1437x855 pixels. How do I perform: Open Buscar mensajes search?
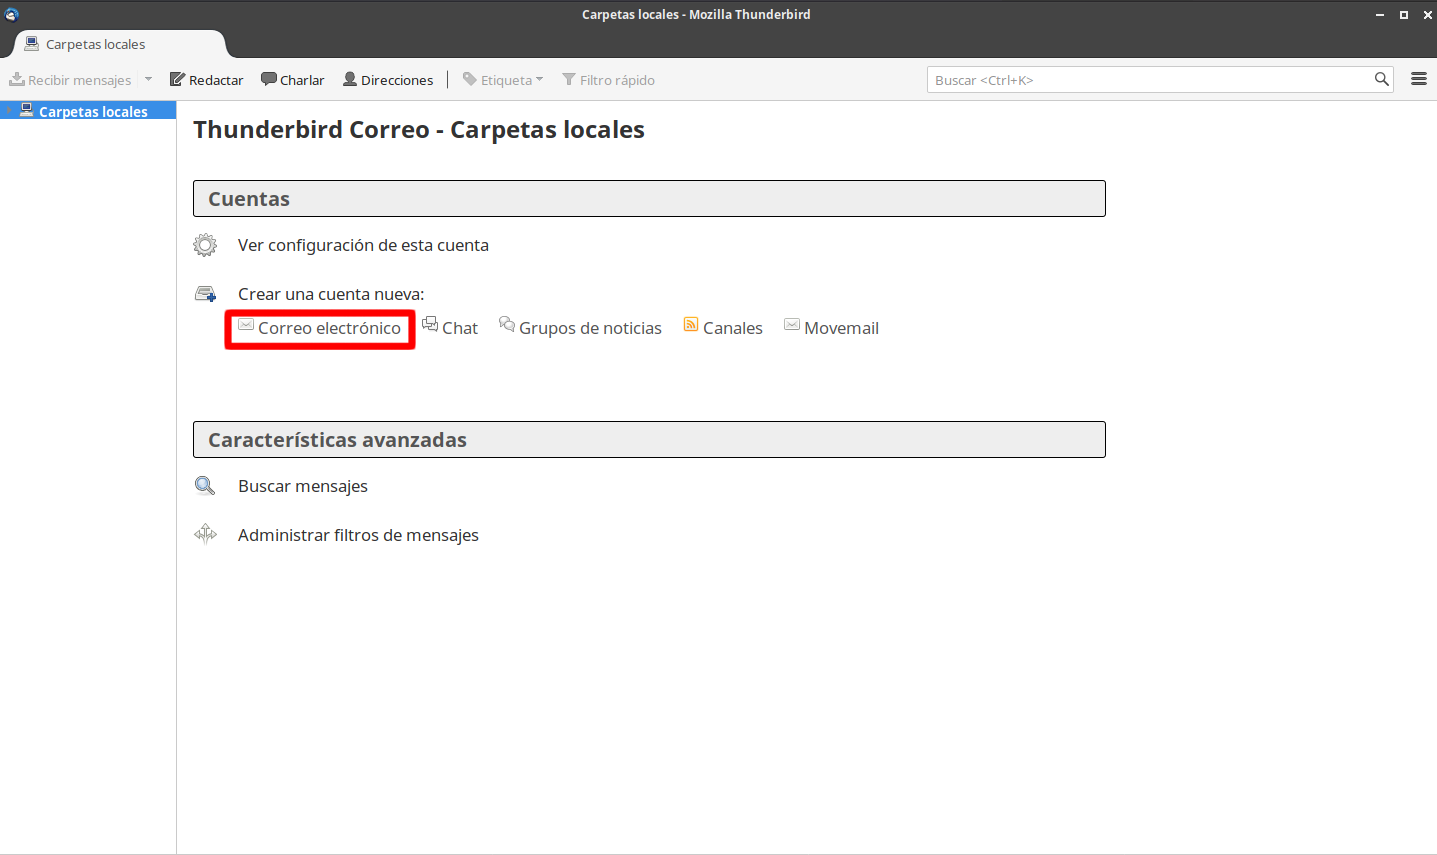point(303,486)
